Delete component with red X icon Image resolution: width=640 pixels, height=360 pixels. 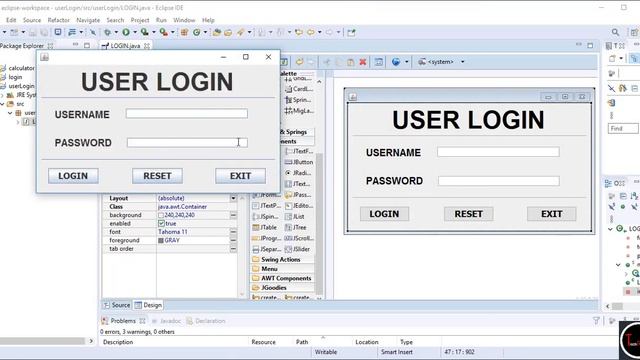click(362, 62)
